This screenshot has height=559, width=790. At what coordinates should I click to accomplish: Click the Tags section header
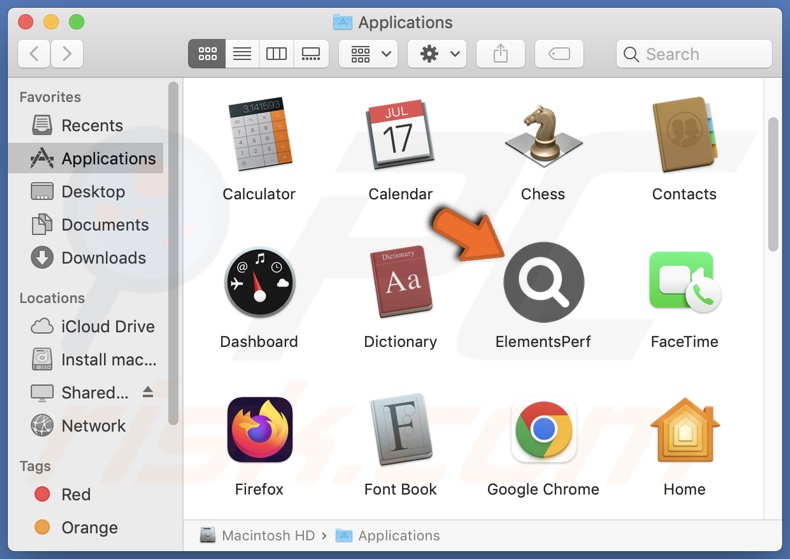coord(35,466)
